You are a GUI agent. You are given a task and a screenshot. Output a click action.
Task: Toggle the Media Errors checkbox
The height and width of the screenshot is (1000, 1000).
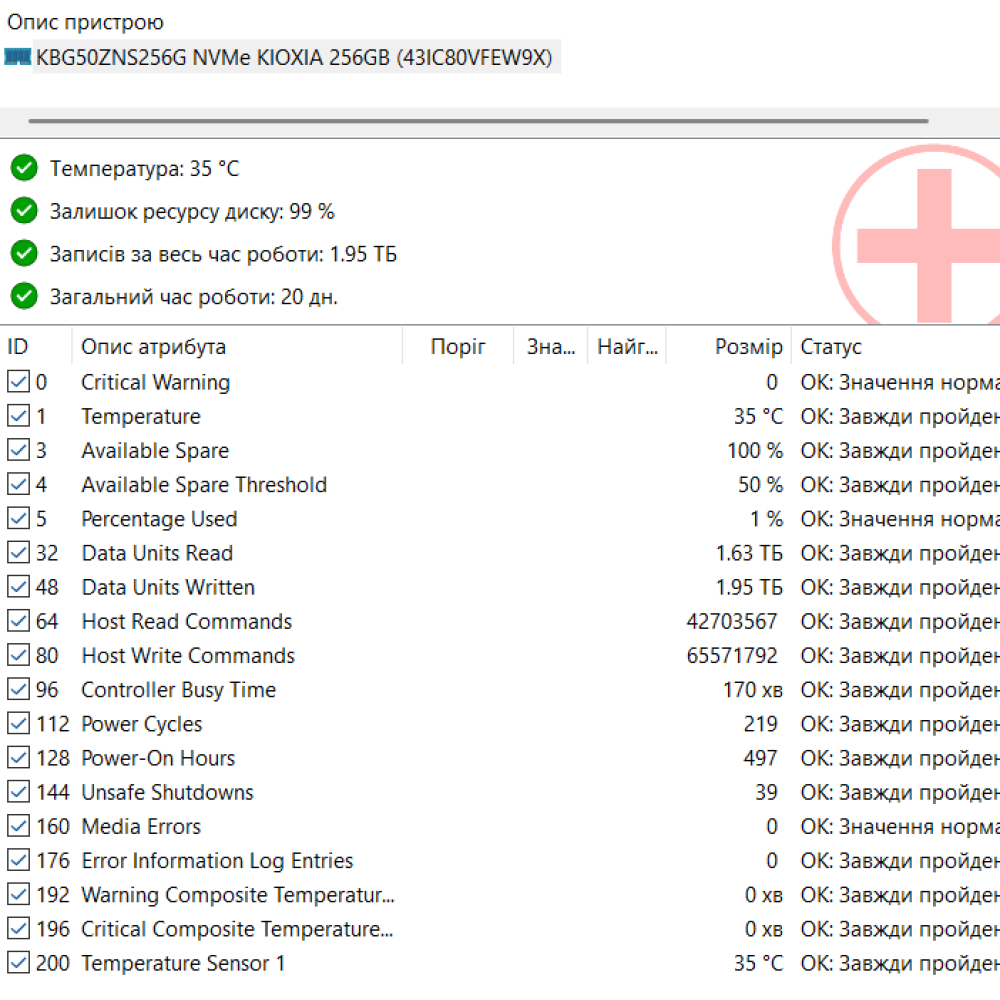coord(17,826)
